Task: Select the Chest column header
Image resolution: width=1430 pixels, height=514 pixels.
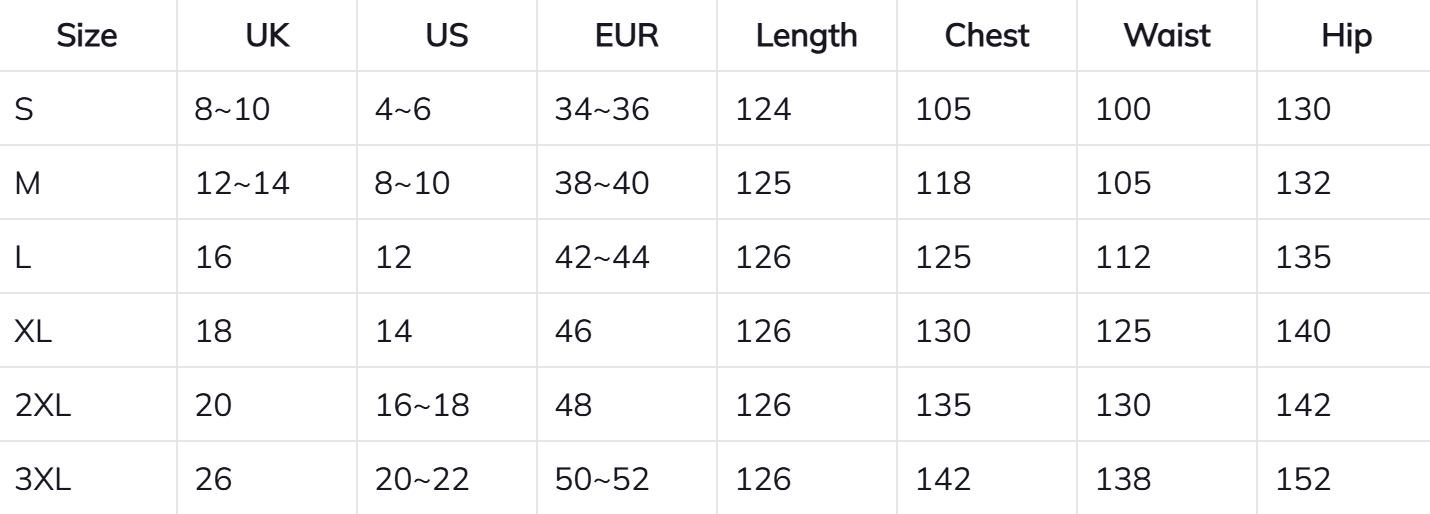Action: pos(988,37)
